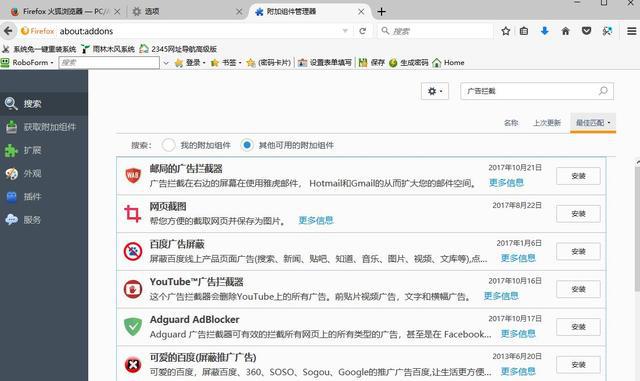Click the RoboForm Home button
This screenshot has width=640, height=381.
coord(448,62)
